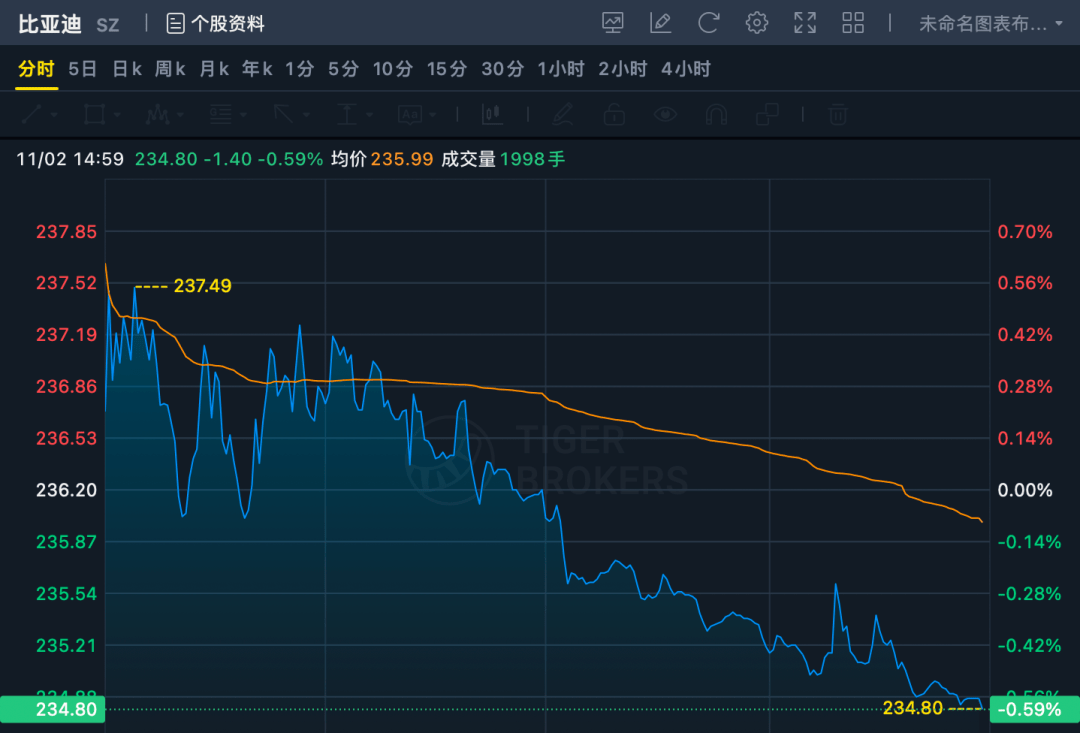
Task: Open the chart display monitor icon
Action: pos(612,23)
